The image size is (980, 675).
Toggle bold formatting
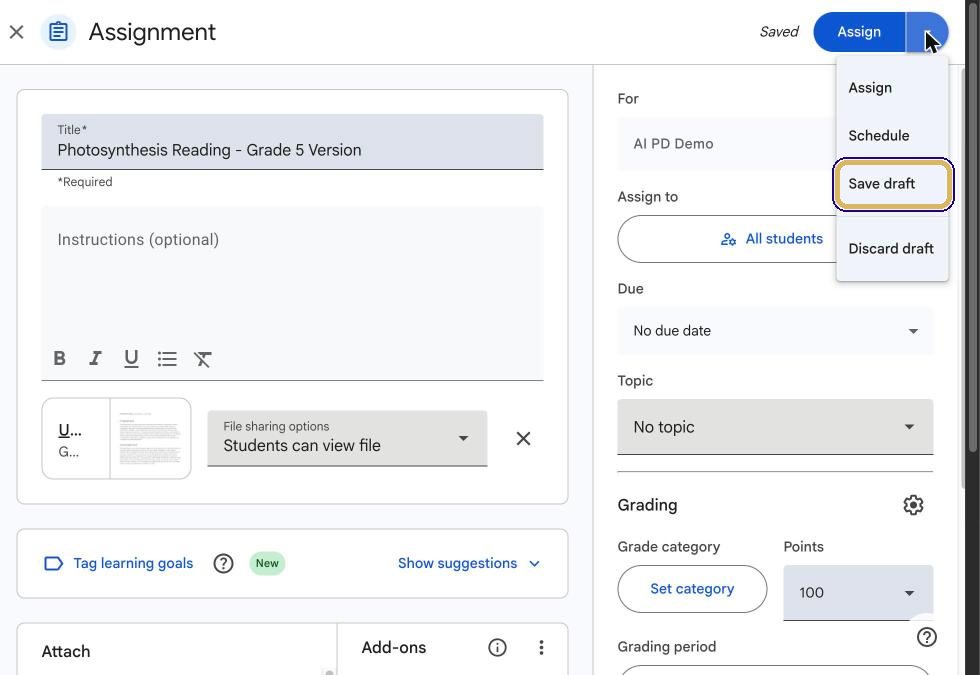(x=59, y=359)
